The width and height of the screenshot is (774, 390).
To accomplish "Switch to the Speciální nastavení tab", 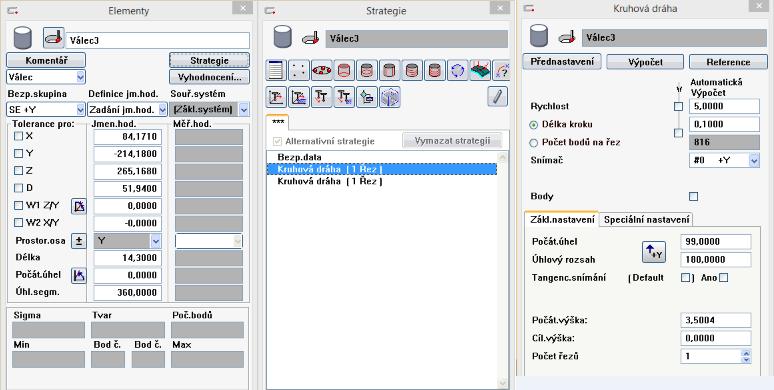I will coord(646,220).
